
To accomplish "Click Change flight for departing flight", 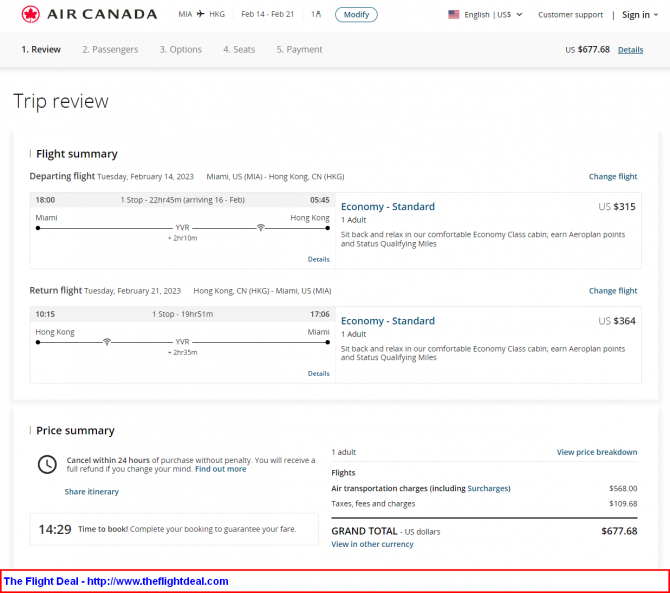I will click(612, 177).
